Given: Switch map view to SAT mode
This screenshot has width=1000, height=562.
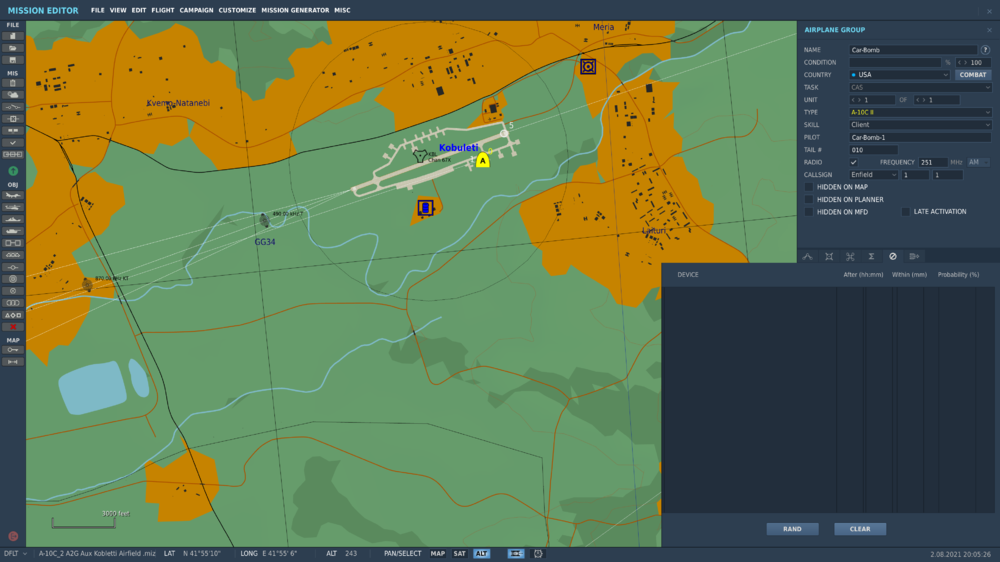Looking at the screenshot, I should (x=459, y=554).
